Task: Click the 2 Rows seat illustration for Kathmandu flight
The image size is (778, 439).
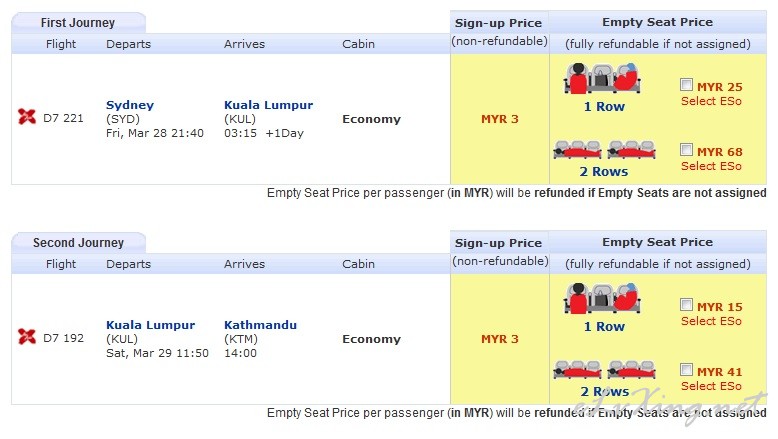Action: click(x=604, y=370)
